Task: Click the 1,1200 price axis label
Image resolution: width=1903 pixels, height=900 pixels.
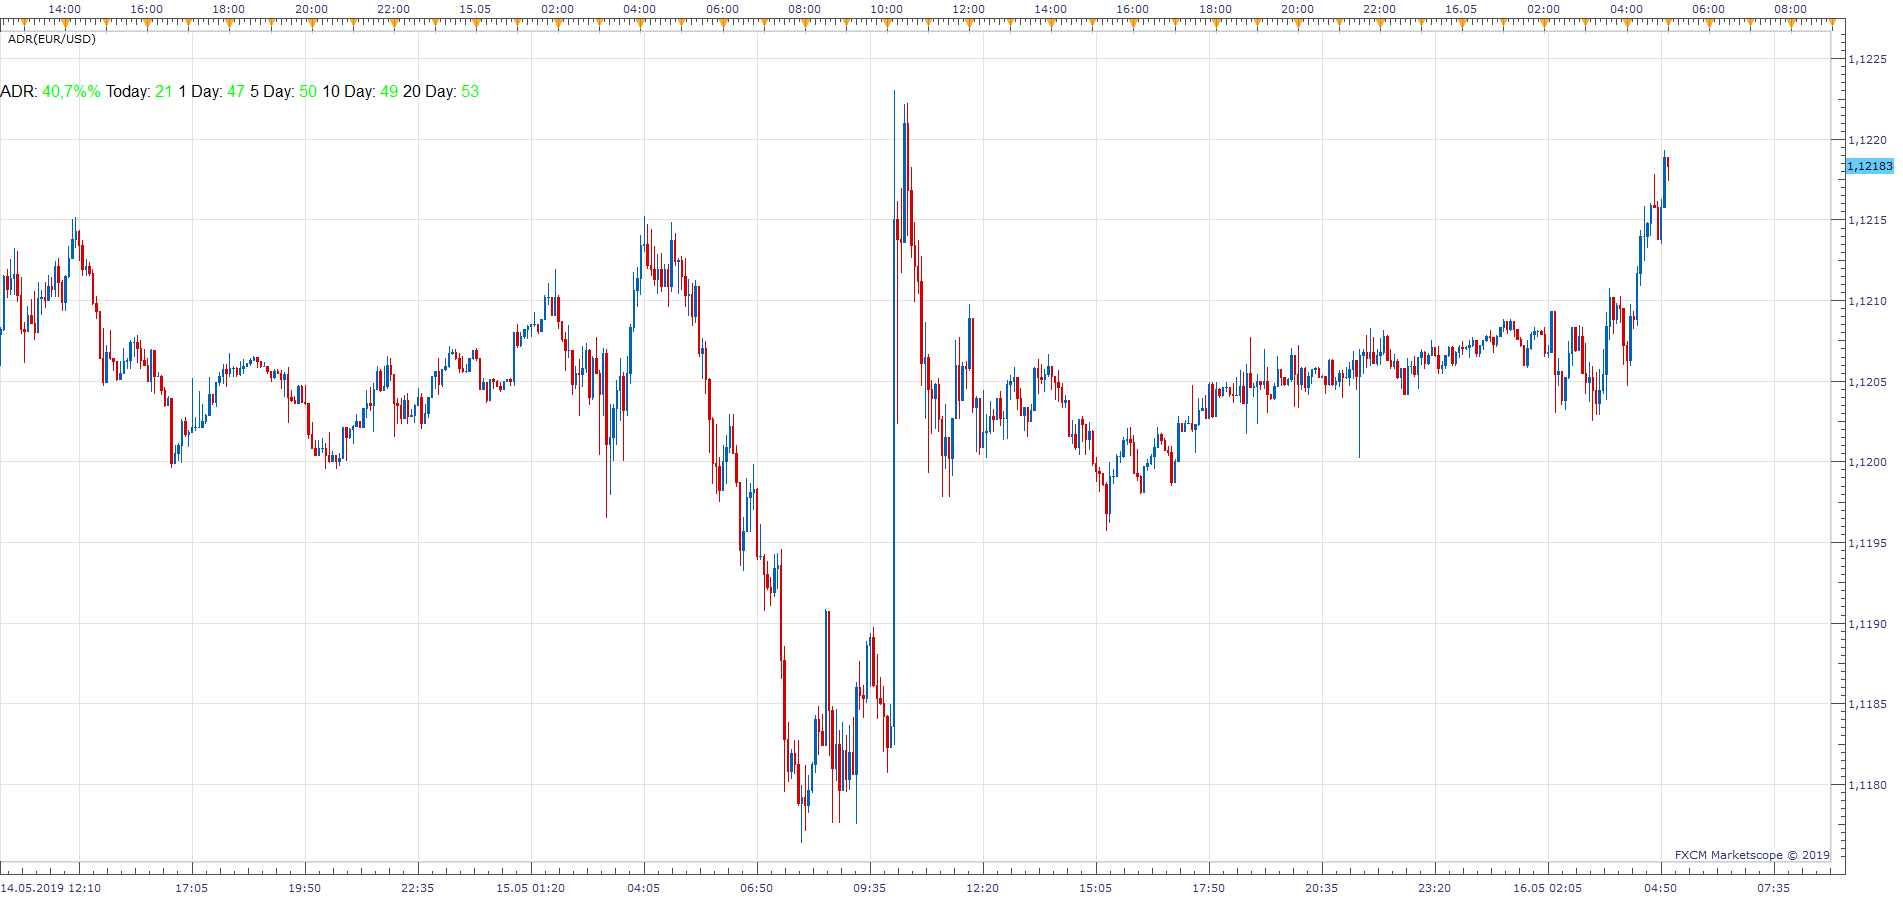Action: (x=1867, y=463)
